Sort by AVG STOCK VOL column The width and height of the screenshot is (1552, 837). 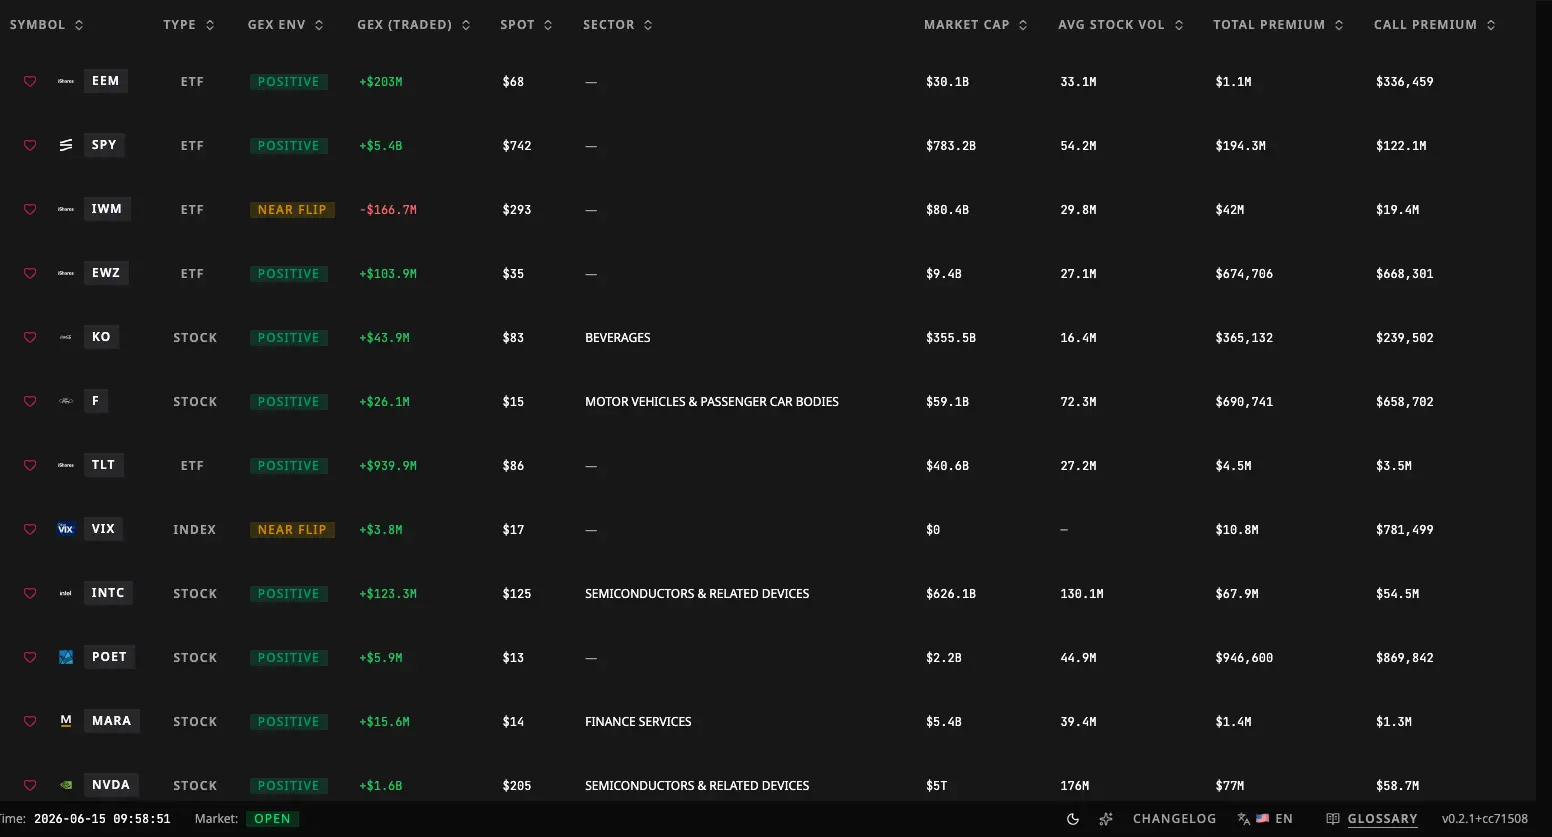pos(1121,25)
